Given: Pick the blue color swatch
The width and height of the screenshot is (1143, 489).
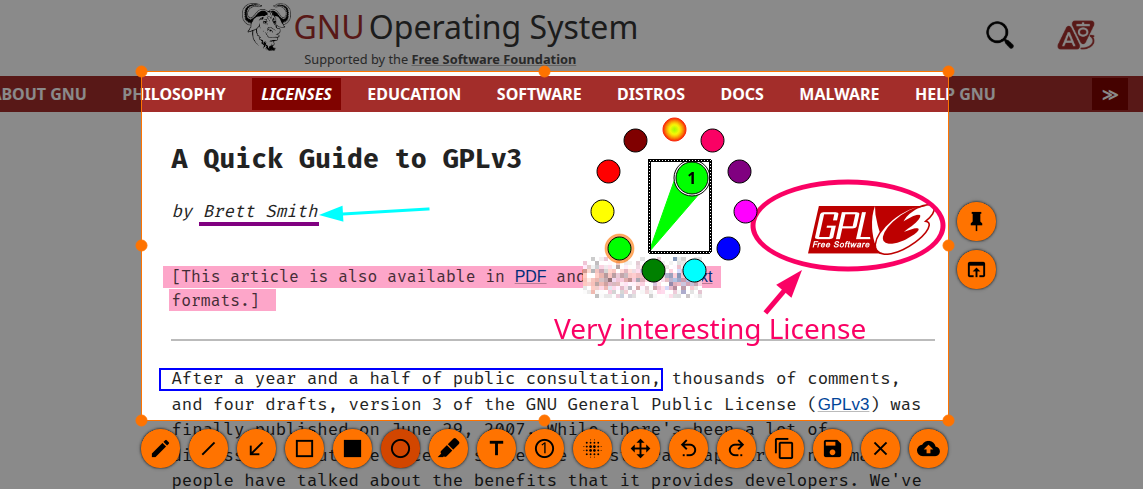Looking at the screenshot, I should click(x=728, y=247).
